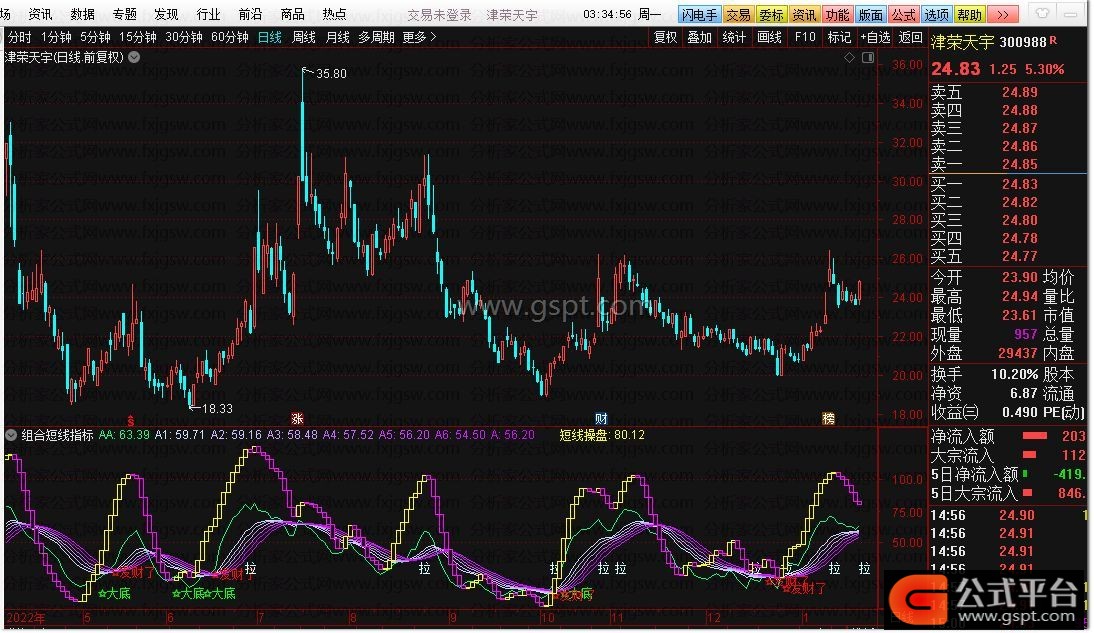Open the 复权 adjustment option
Viewport: 1094px width, 633px height.
point(666,37)
